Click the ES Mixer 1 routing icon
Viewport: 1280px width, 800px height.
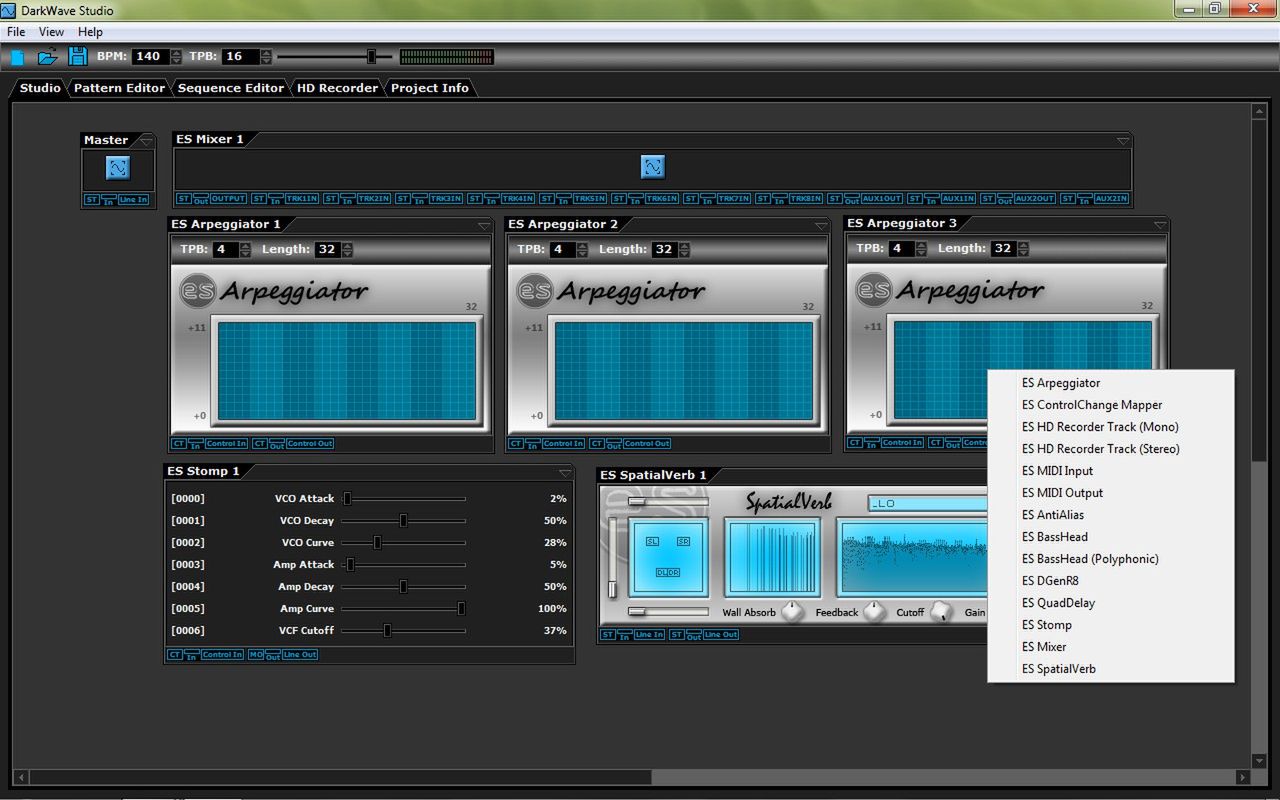pos(652,166)
